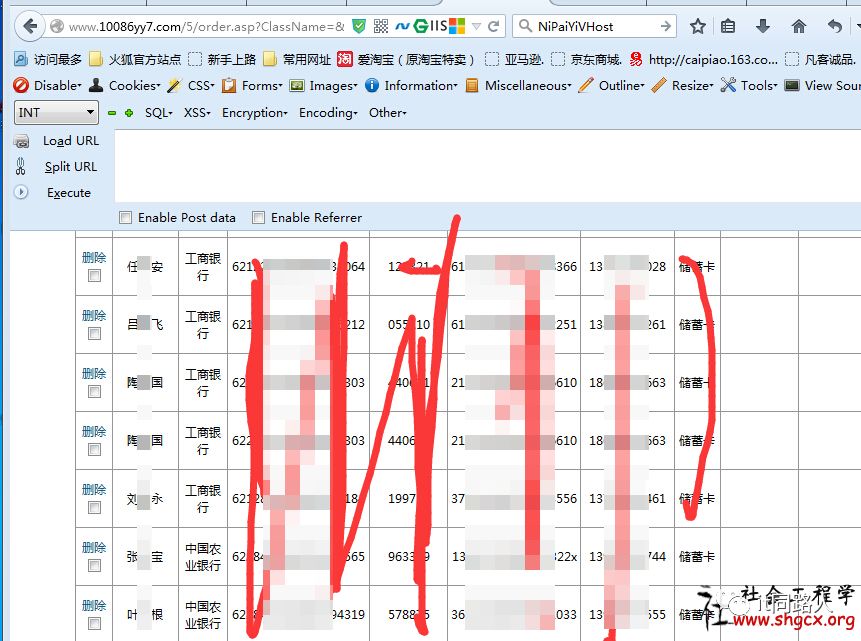Bookmark this page with the star icon

coord(698,26)
